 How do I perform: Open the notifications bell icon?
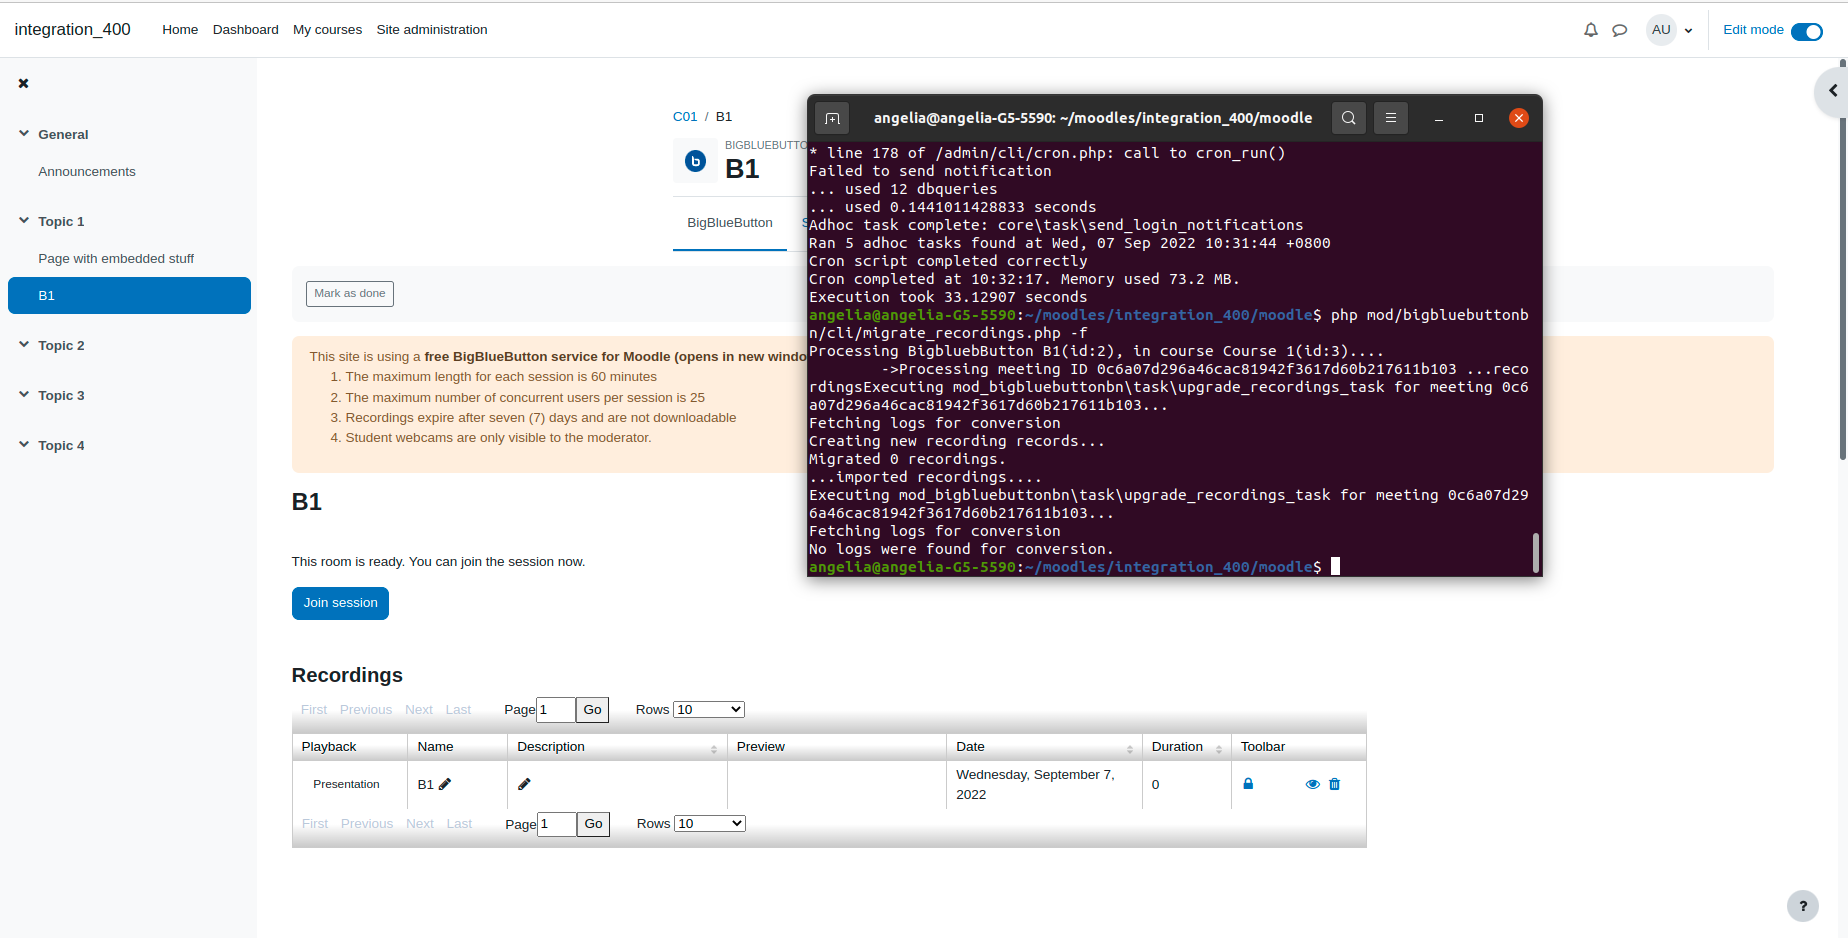(x=1591, y=30)
